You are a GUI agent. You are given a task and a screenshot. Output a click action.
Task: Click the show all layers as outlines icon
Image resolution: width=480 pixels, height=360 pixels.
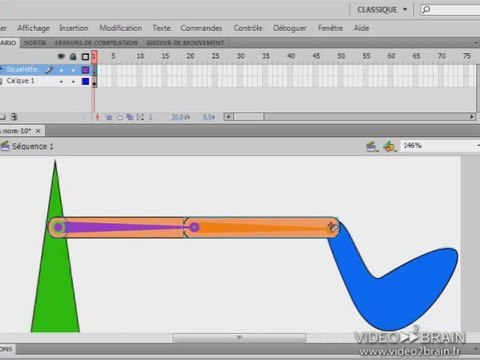coord(85,57)
